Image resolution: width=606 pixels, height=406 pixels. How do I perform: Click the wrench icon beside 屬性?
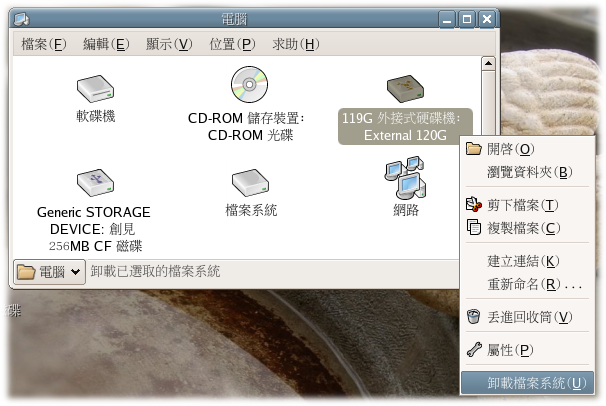click(x=474, y=350)
